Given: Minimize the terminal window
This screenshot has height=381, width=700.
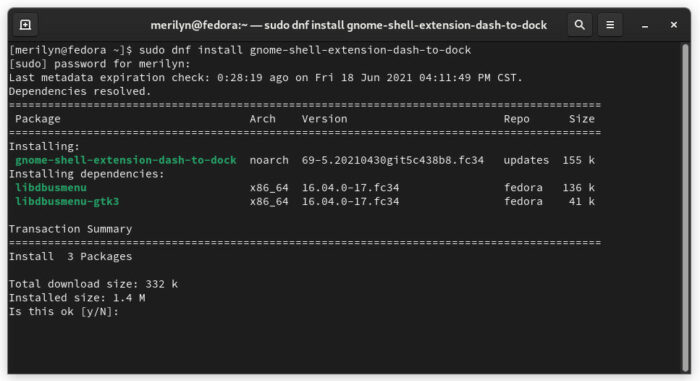Looking at the screenshot, I should click(645, 26).
